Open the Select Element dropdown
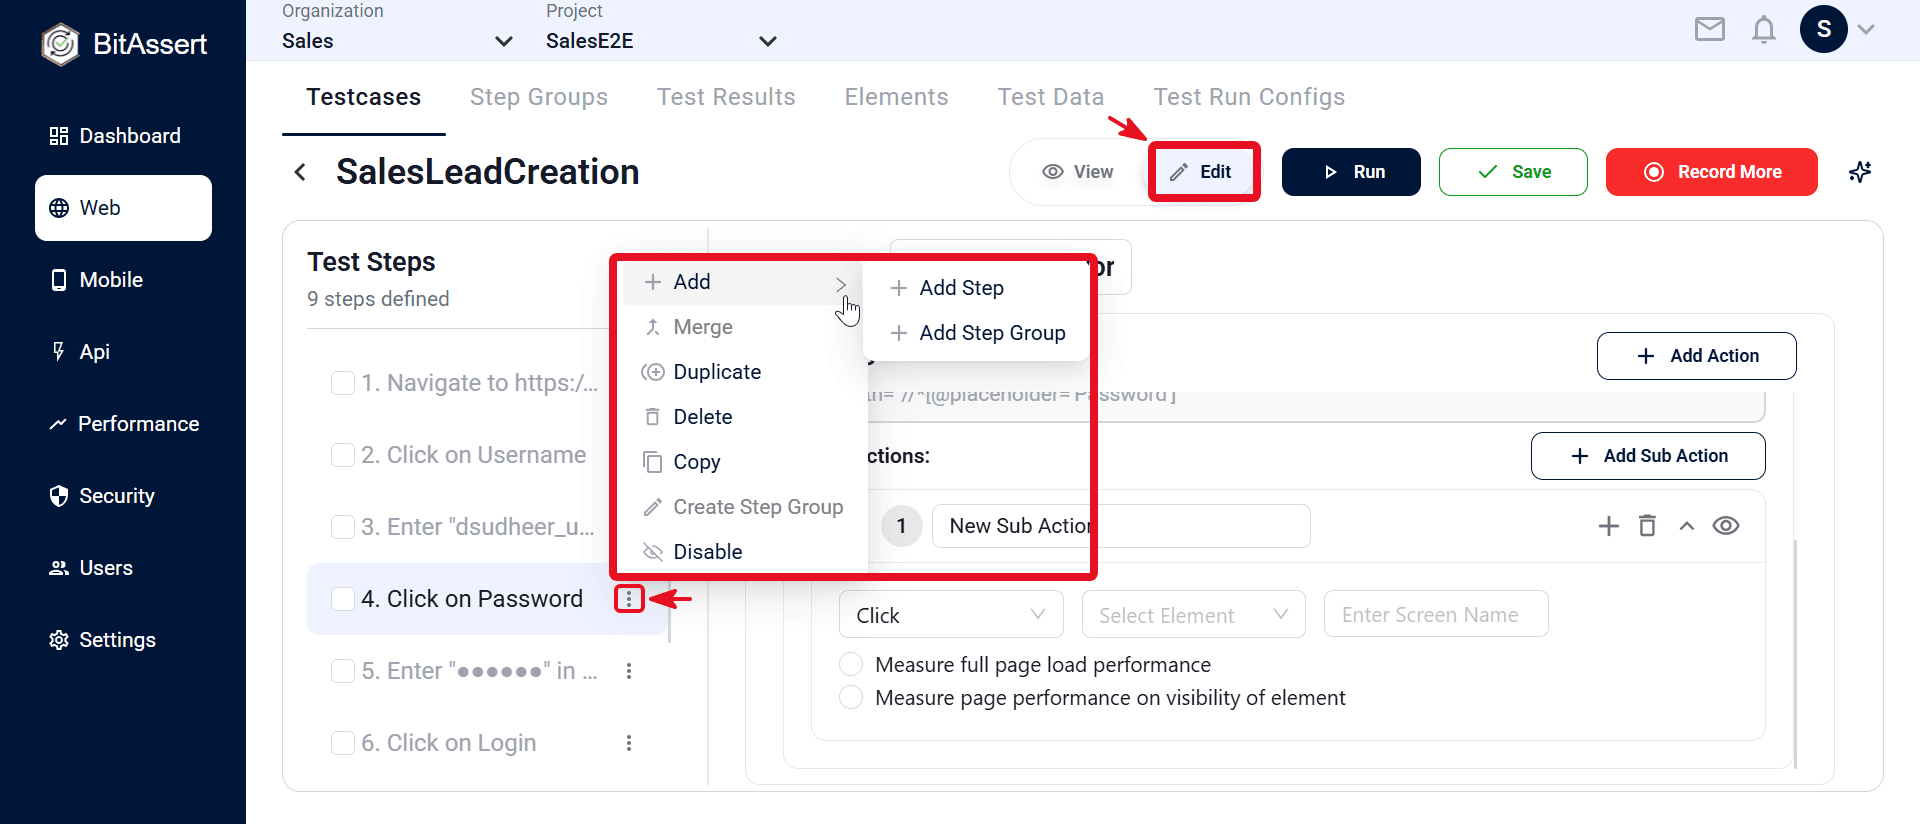 pos(1193,614)
